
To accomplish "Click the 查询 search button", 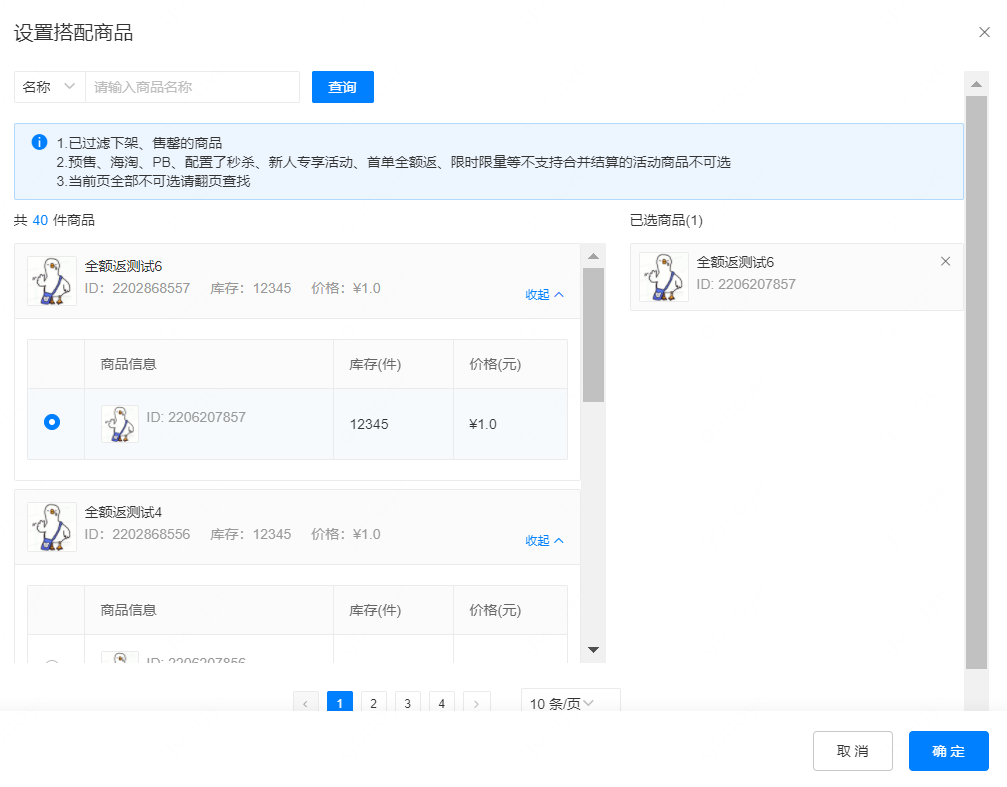I will (x=342, y=87).
